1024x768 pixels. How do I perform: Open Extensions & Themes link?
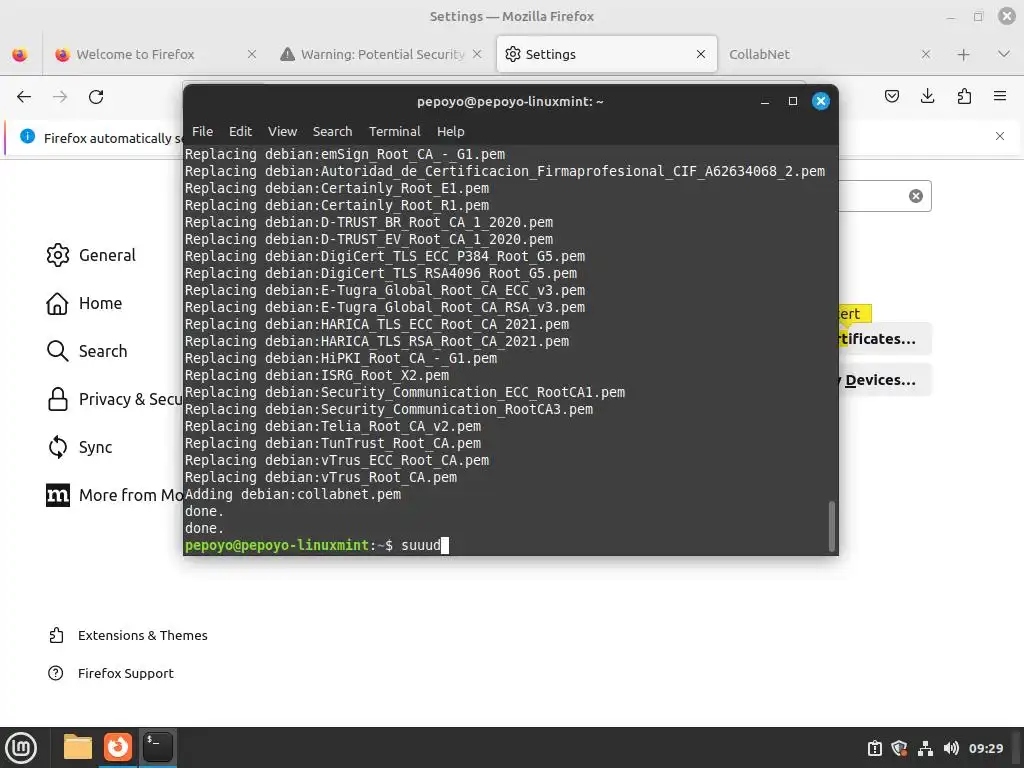pyautogui.click(x=128, y=635)
